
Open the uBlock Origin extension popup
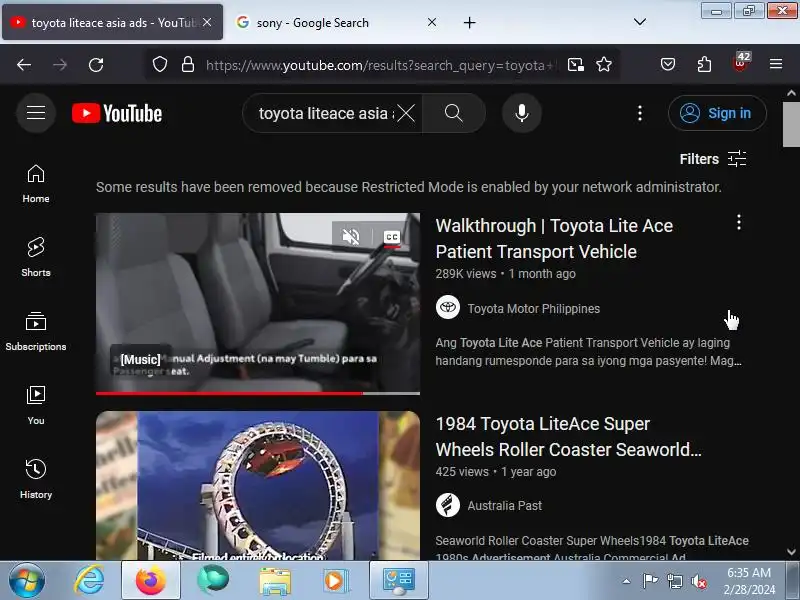click(x=740, y=63)
